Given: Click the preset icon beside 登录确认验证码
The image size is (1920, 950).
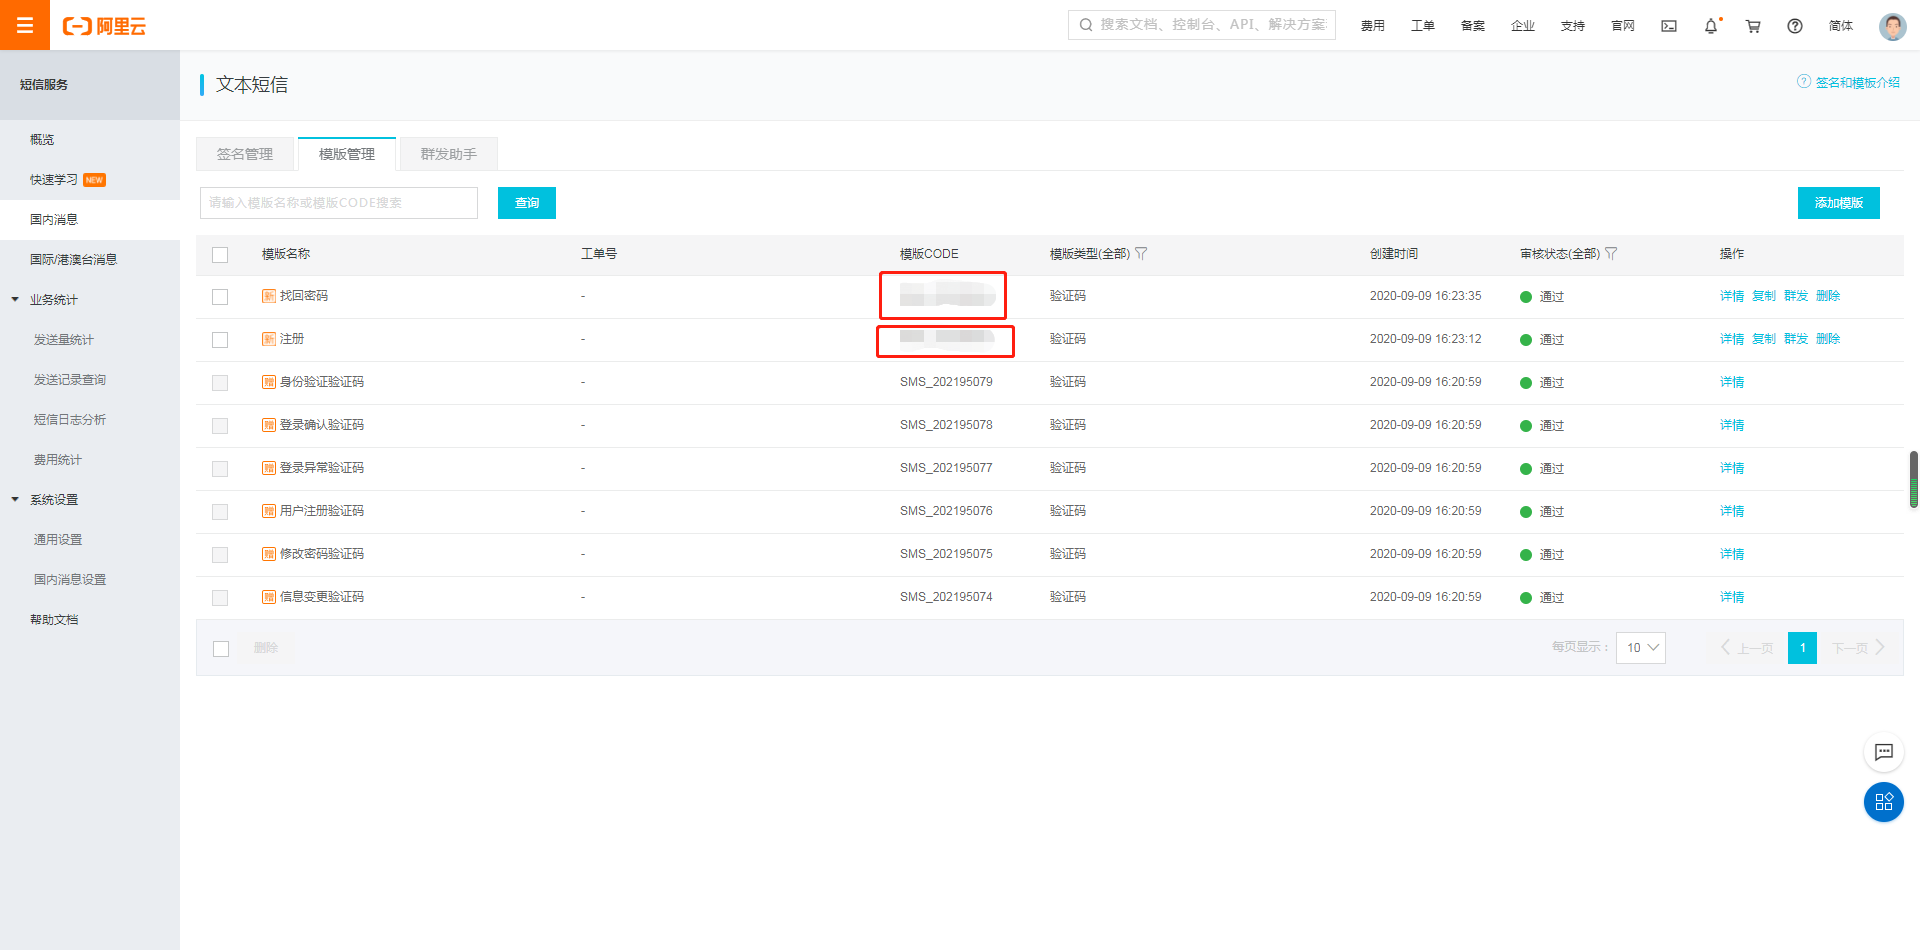Looking at the screenshot, I should [268, 425].
